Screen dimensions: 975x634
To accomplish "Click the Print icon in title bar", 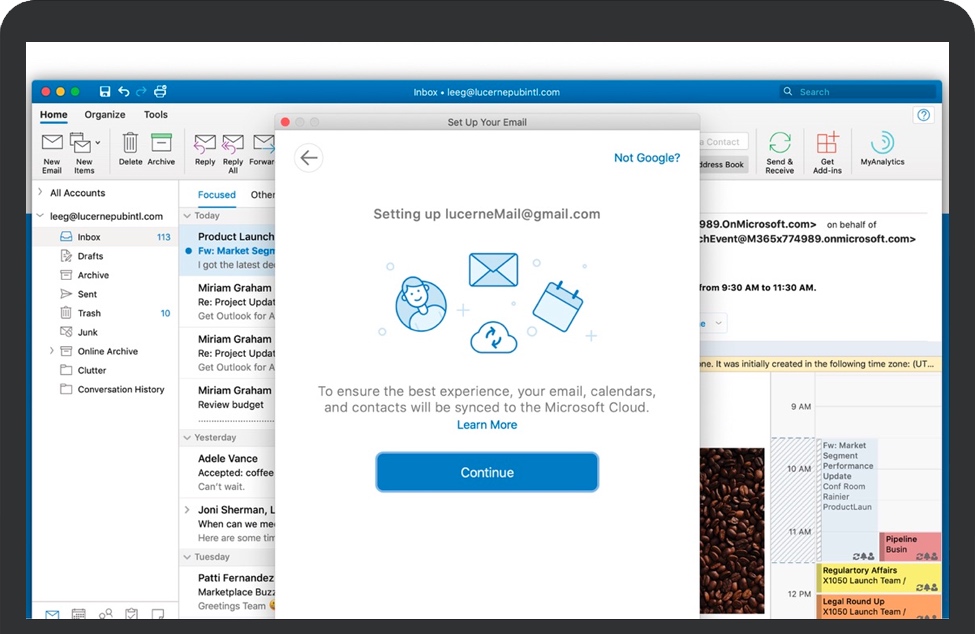I will click(160, 91).
